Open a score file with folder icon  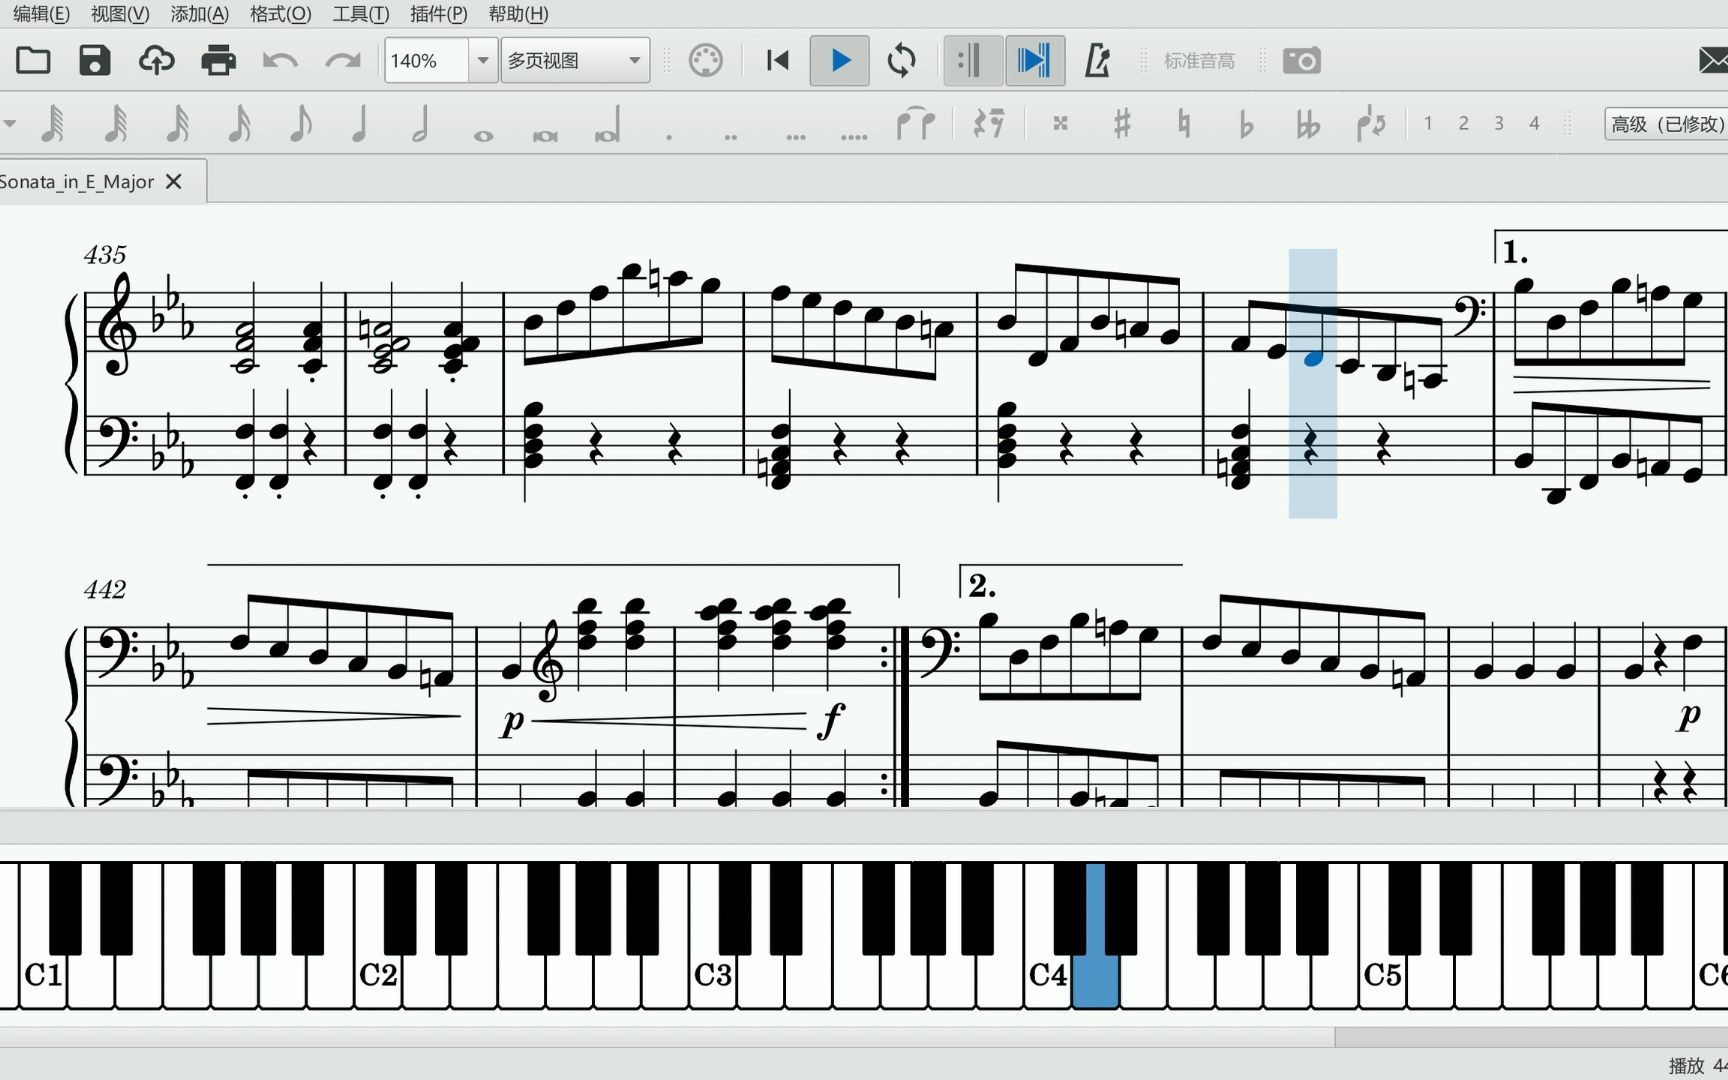pyautogui.click(x=33, y=61)
